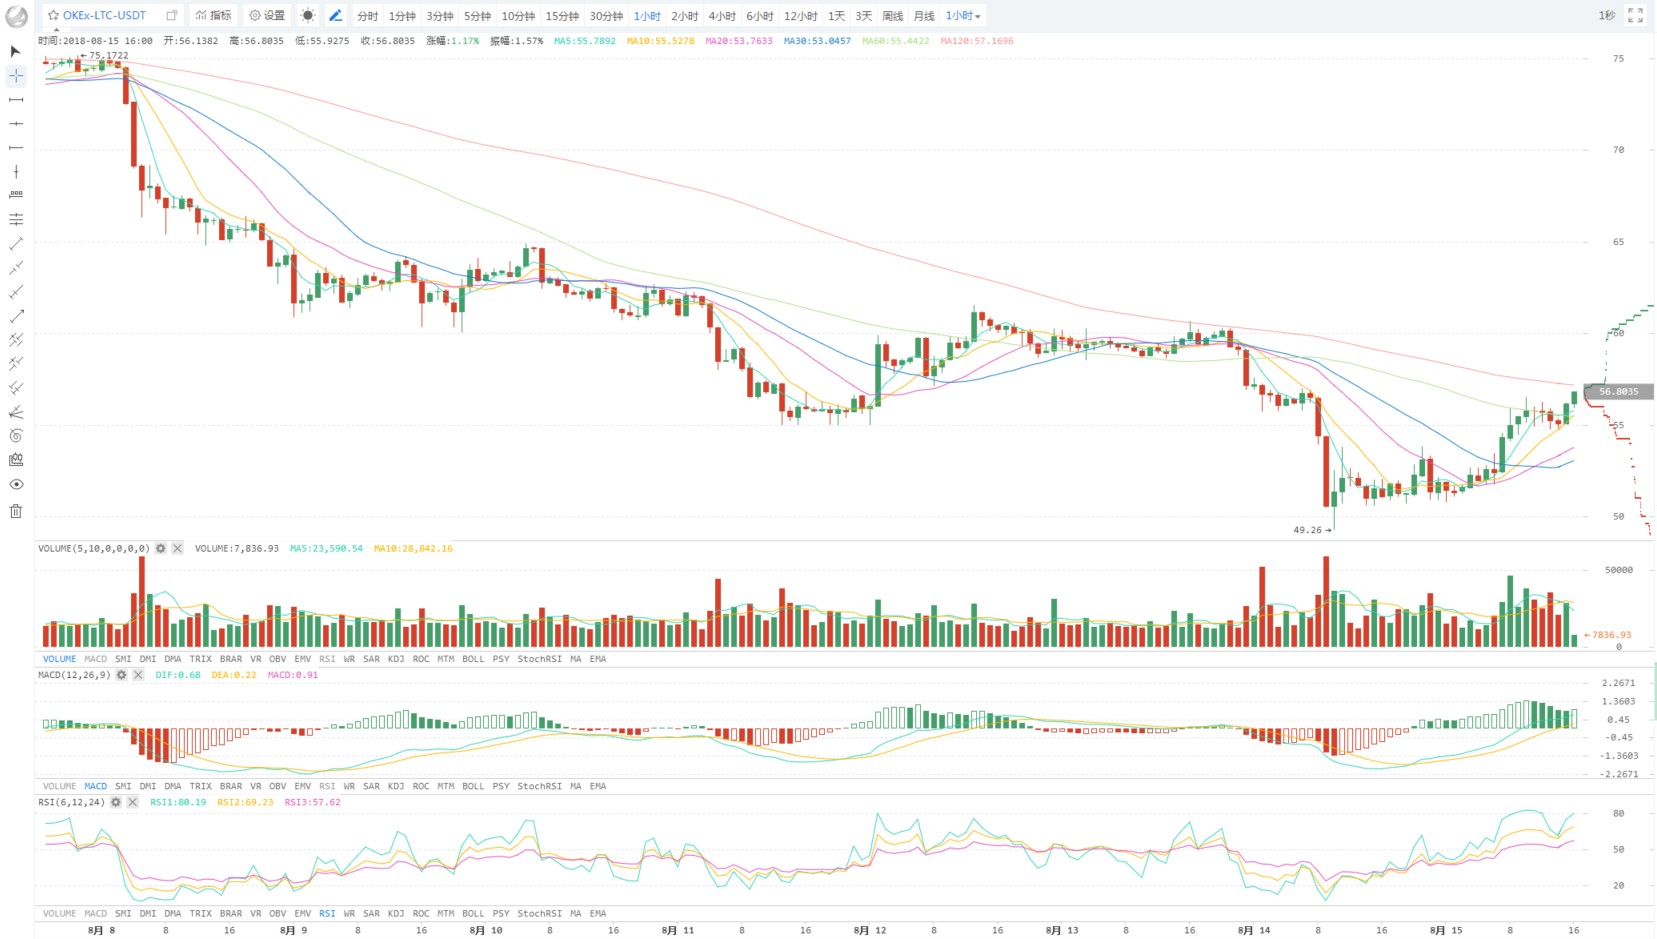The image size is (1657, 939).
Task: Select the 5分钟 interval
Action: point(477,16)
